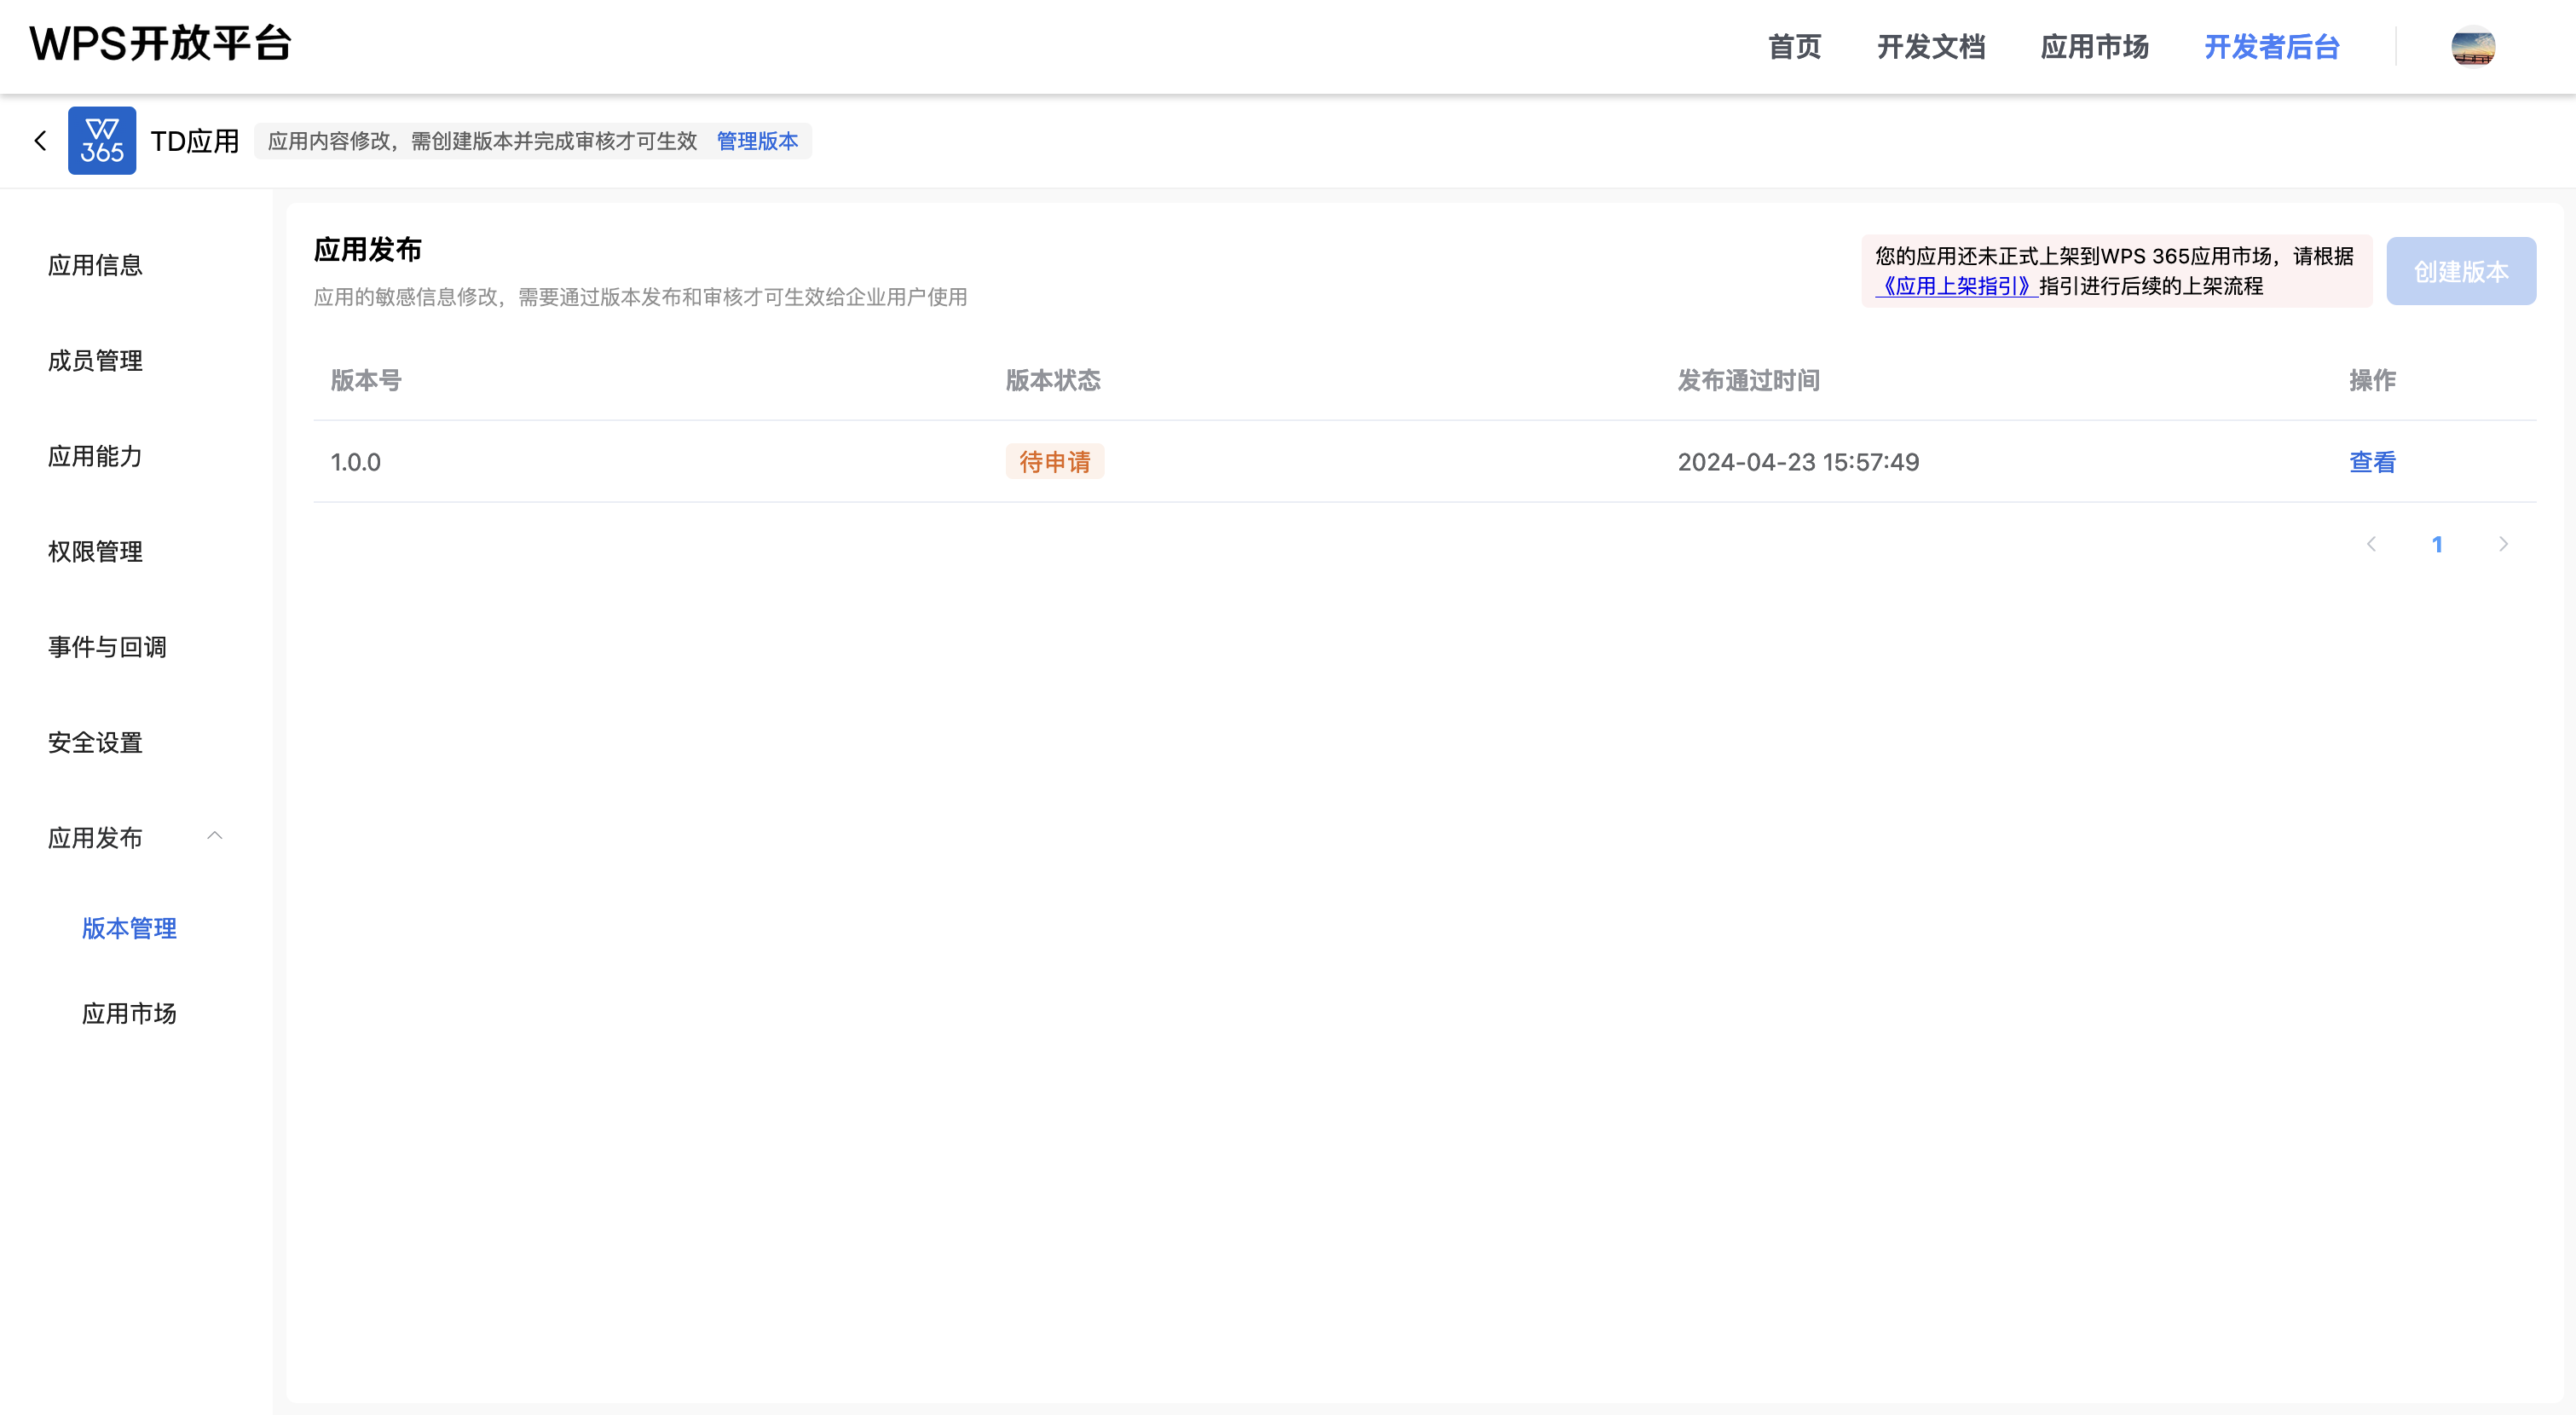Open 应用信息 in the sidebar
Screen dimensions: 2576x1415
click(95, 265)
